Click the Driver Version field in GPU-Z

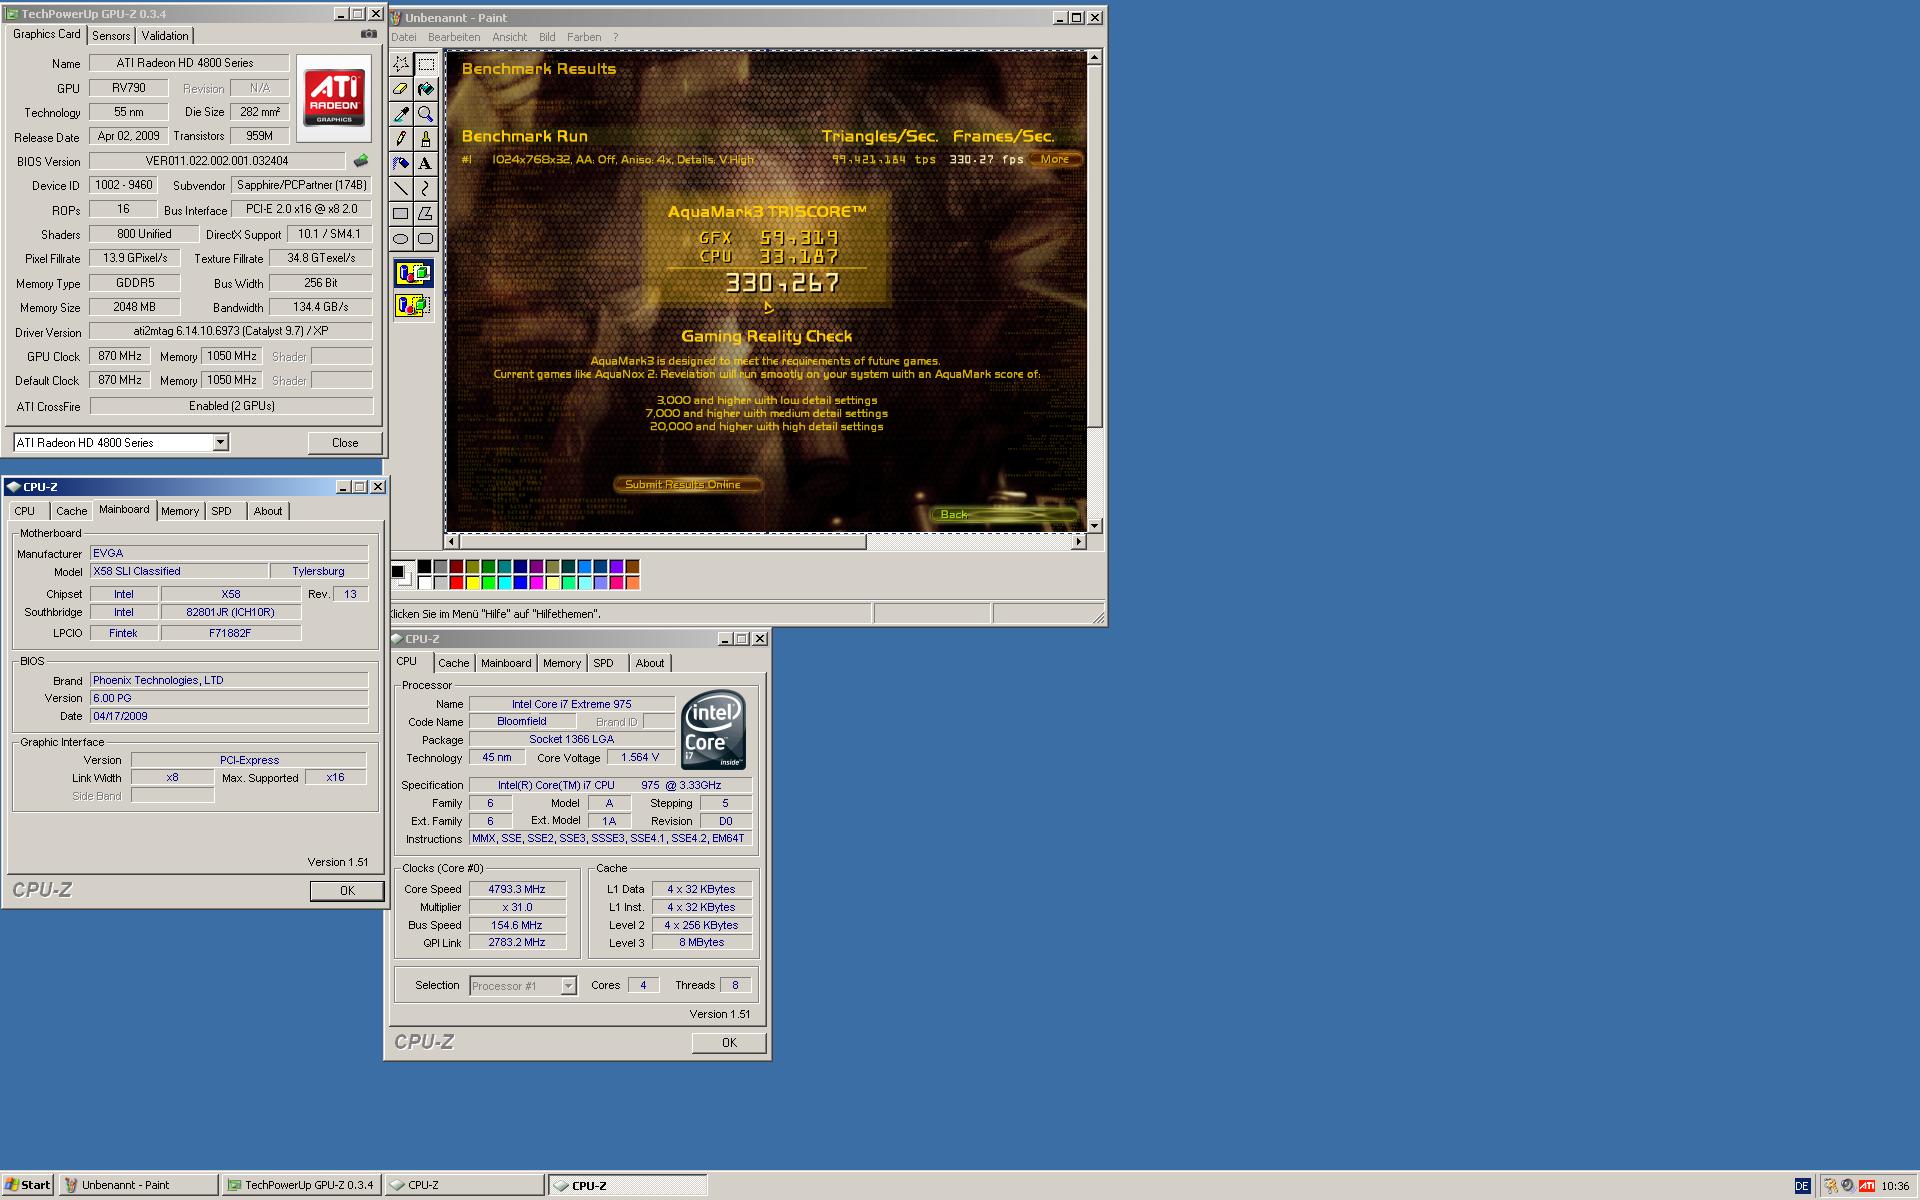231,332
